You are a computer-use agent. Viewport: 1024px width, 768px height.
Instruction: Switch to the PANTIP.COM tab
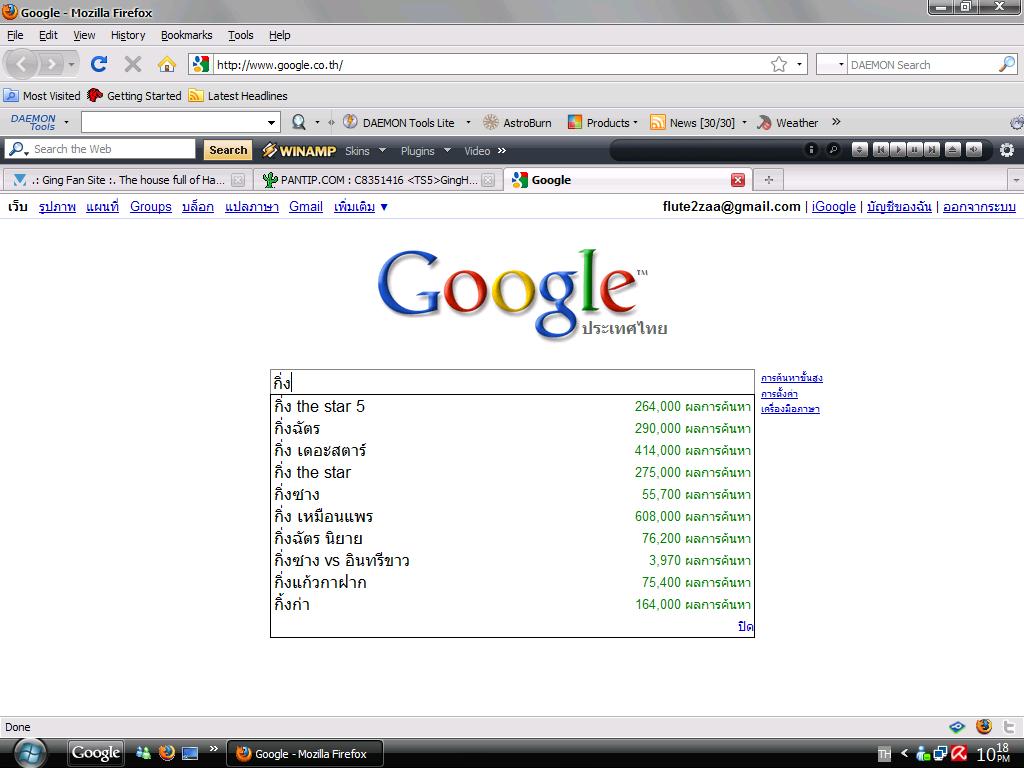coord(377,180)
